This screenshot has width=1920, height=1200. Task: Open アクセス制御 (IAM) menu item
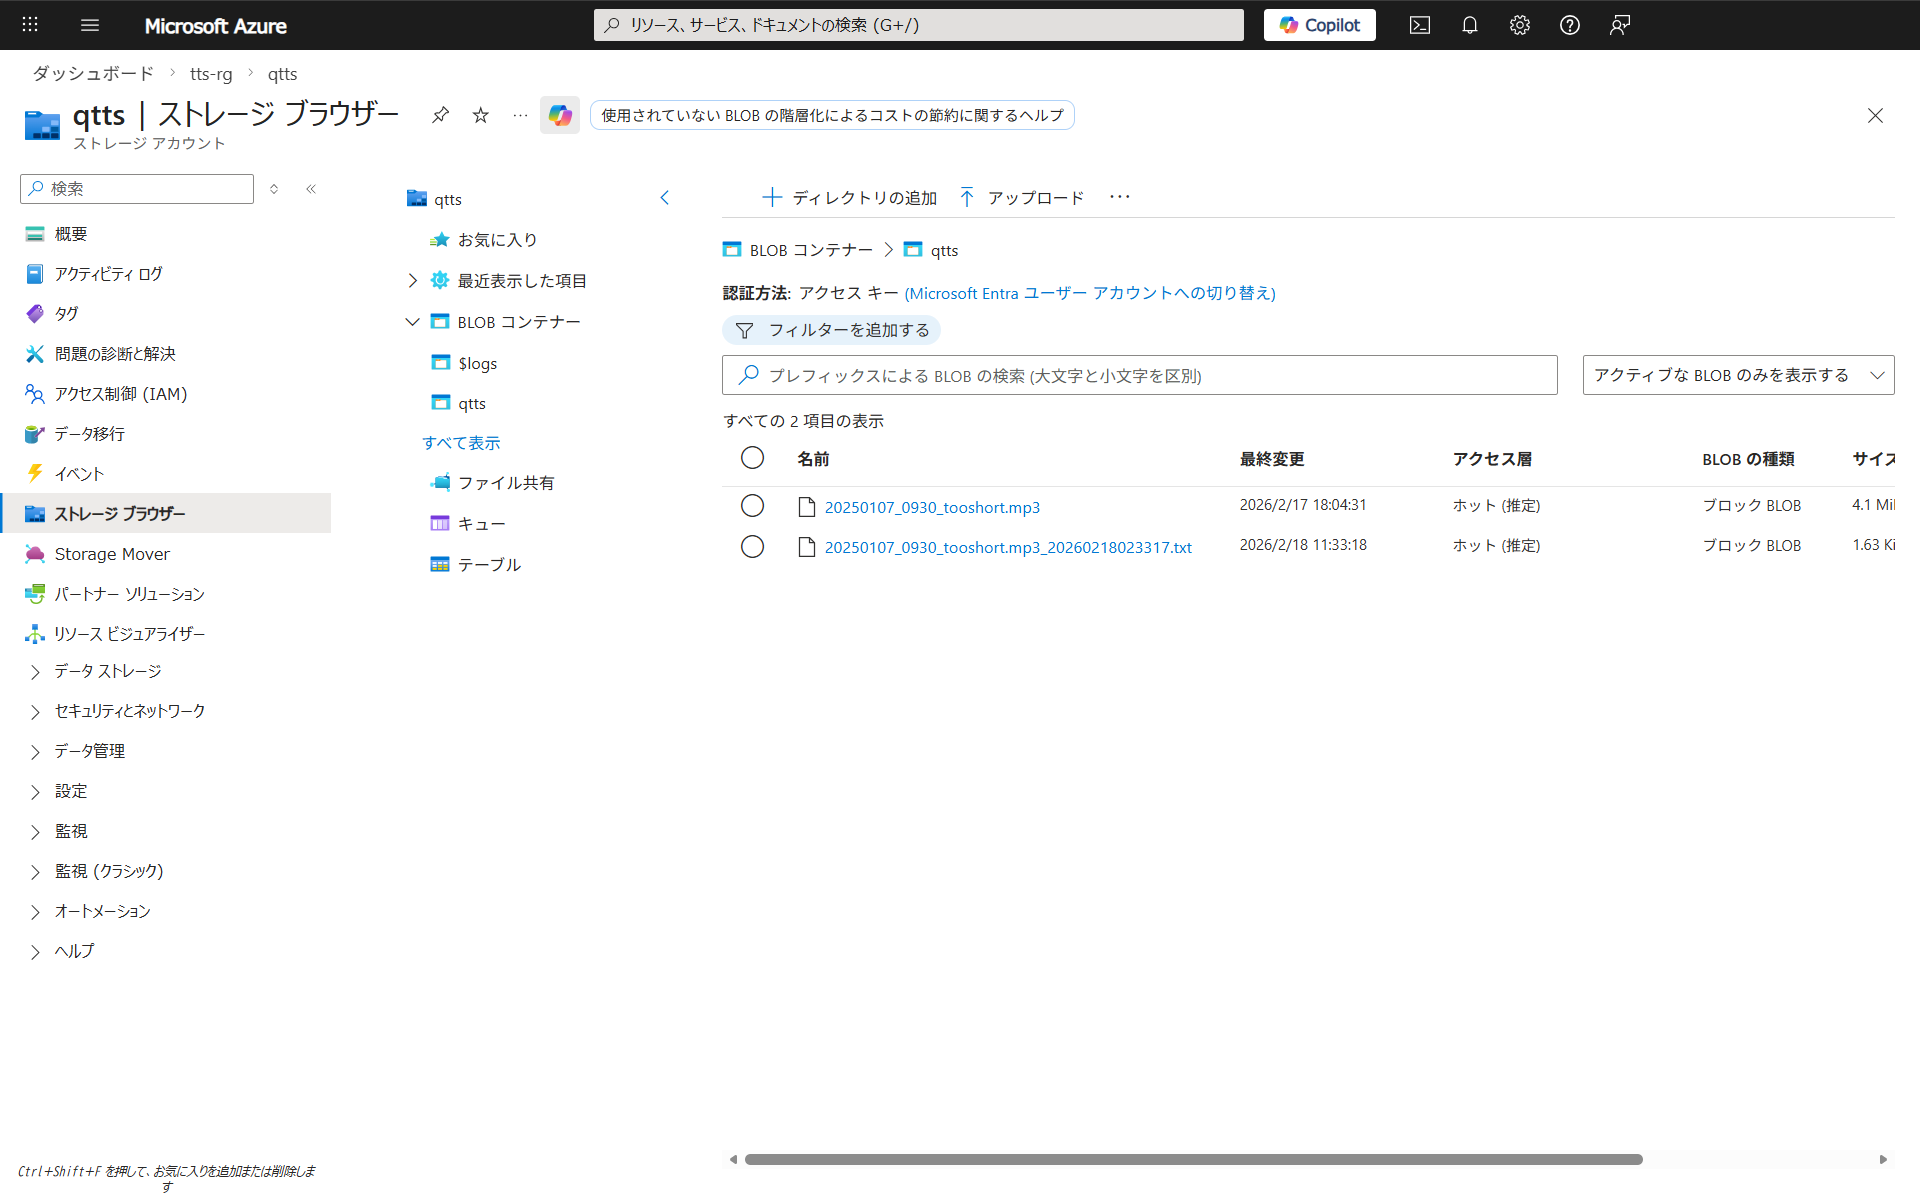point(120,394)
